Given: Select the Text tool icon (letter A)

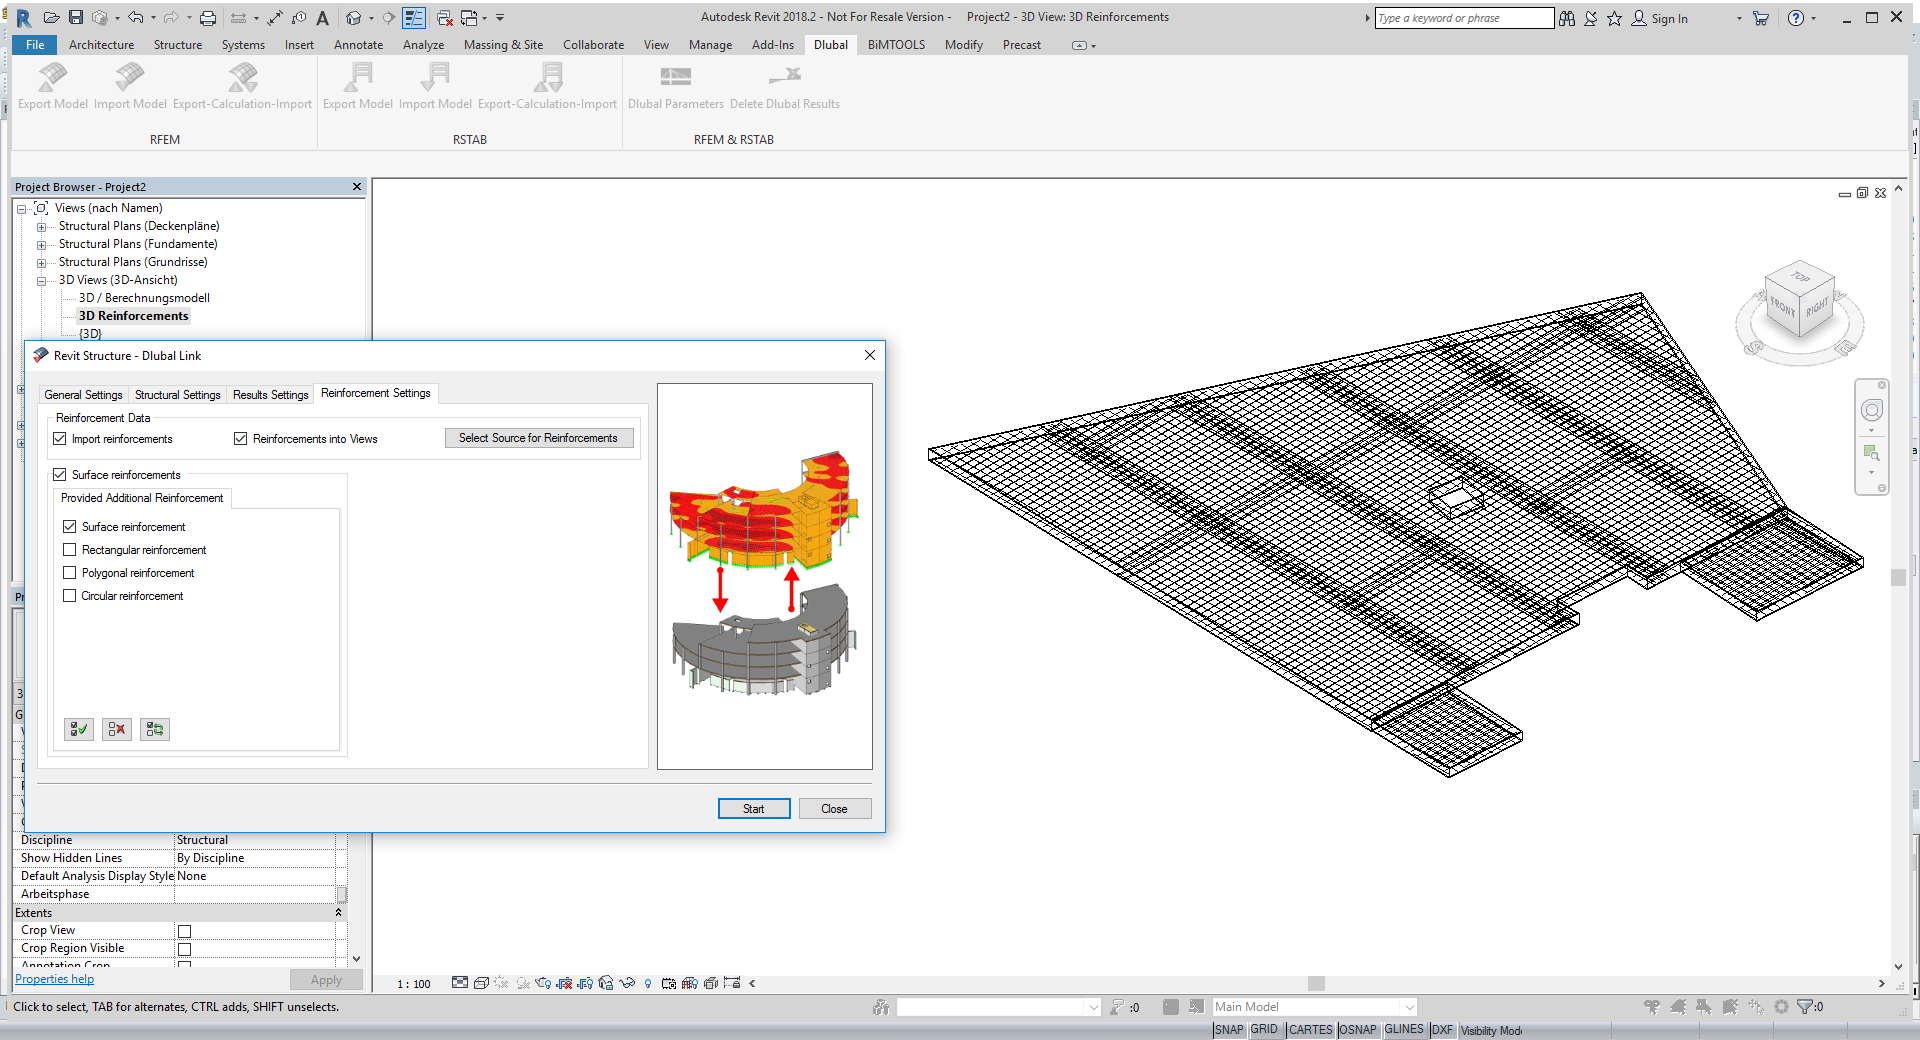Looking at the screenshot, I should tap(322, 18).
